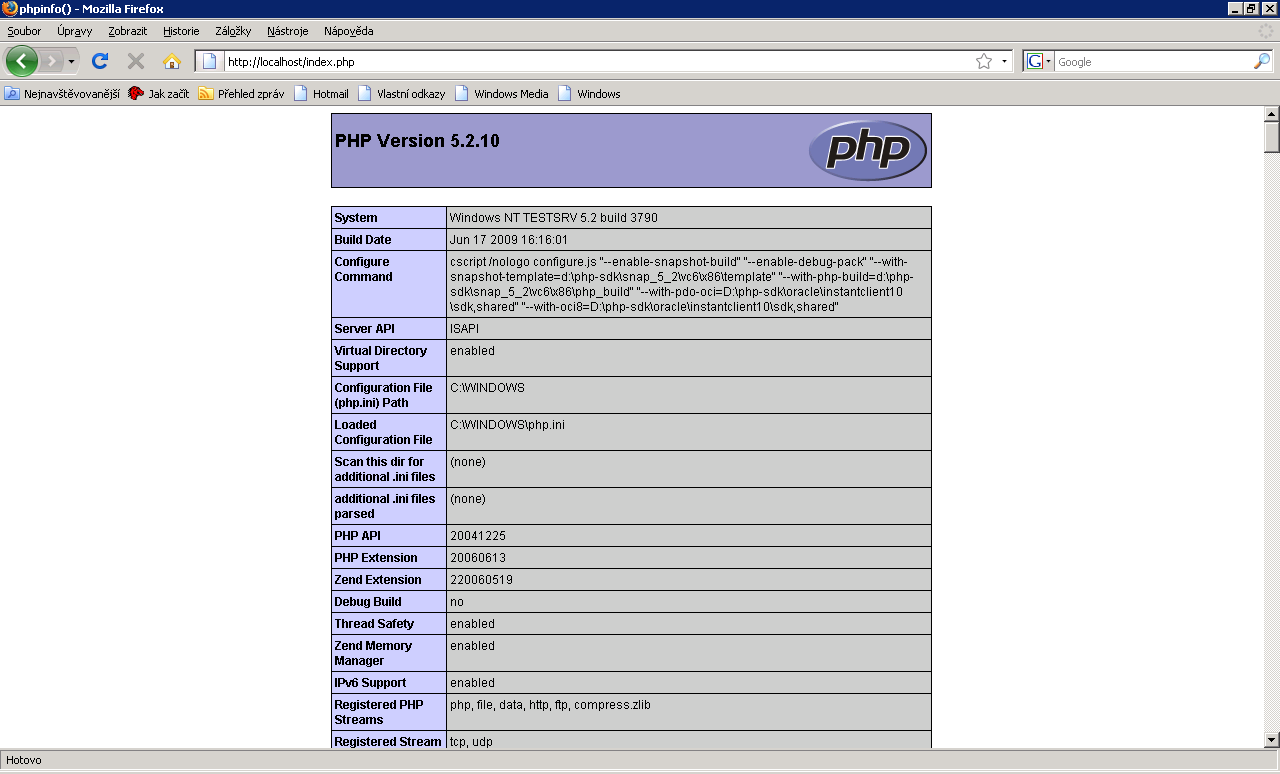
Task: Open the Úpravy menu
Action: pyautogui.click(x=75, y=31)
